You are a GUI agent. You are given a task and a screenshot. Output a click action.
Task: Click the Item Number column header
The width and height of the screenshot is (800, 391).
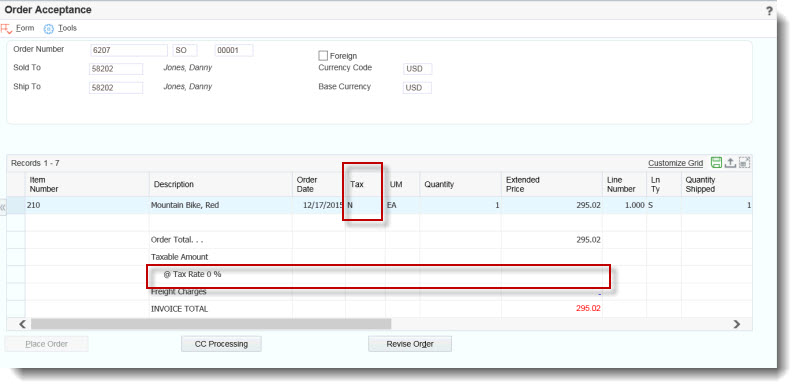(87, 184)
